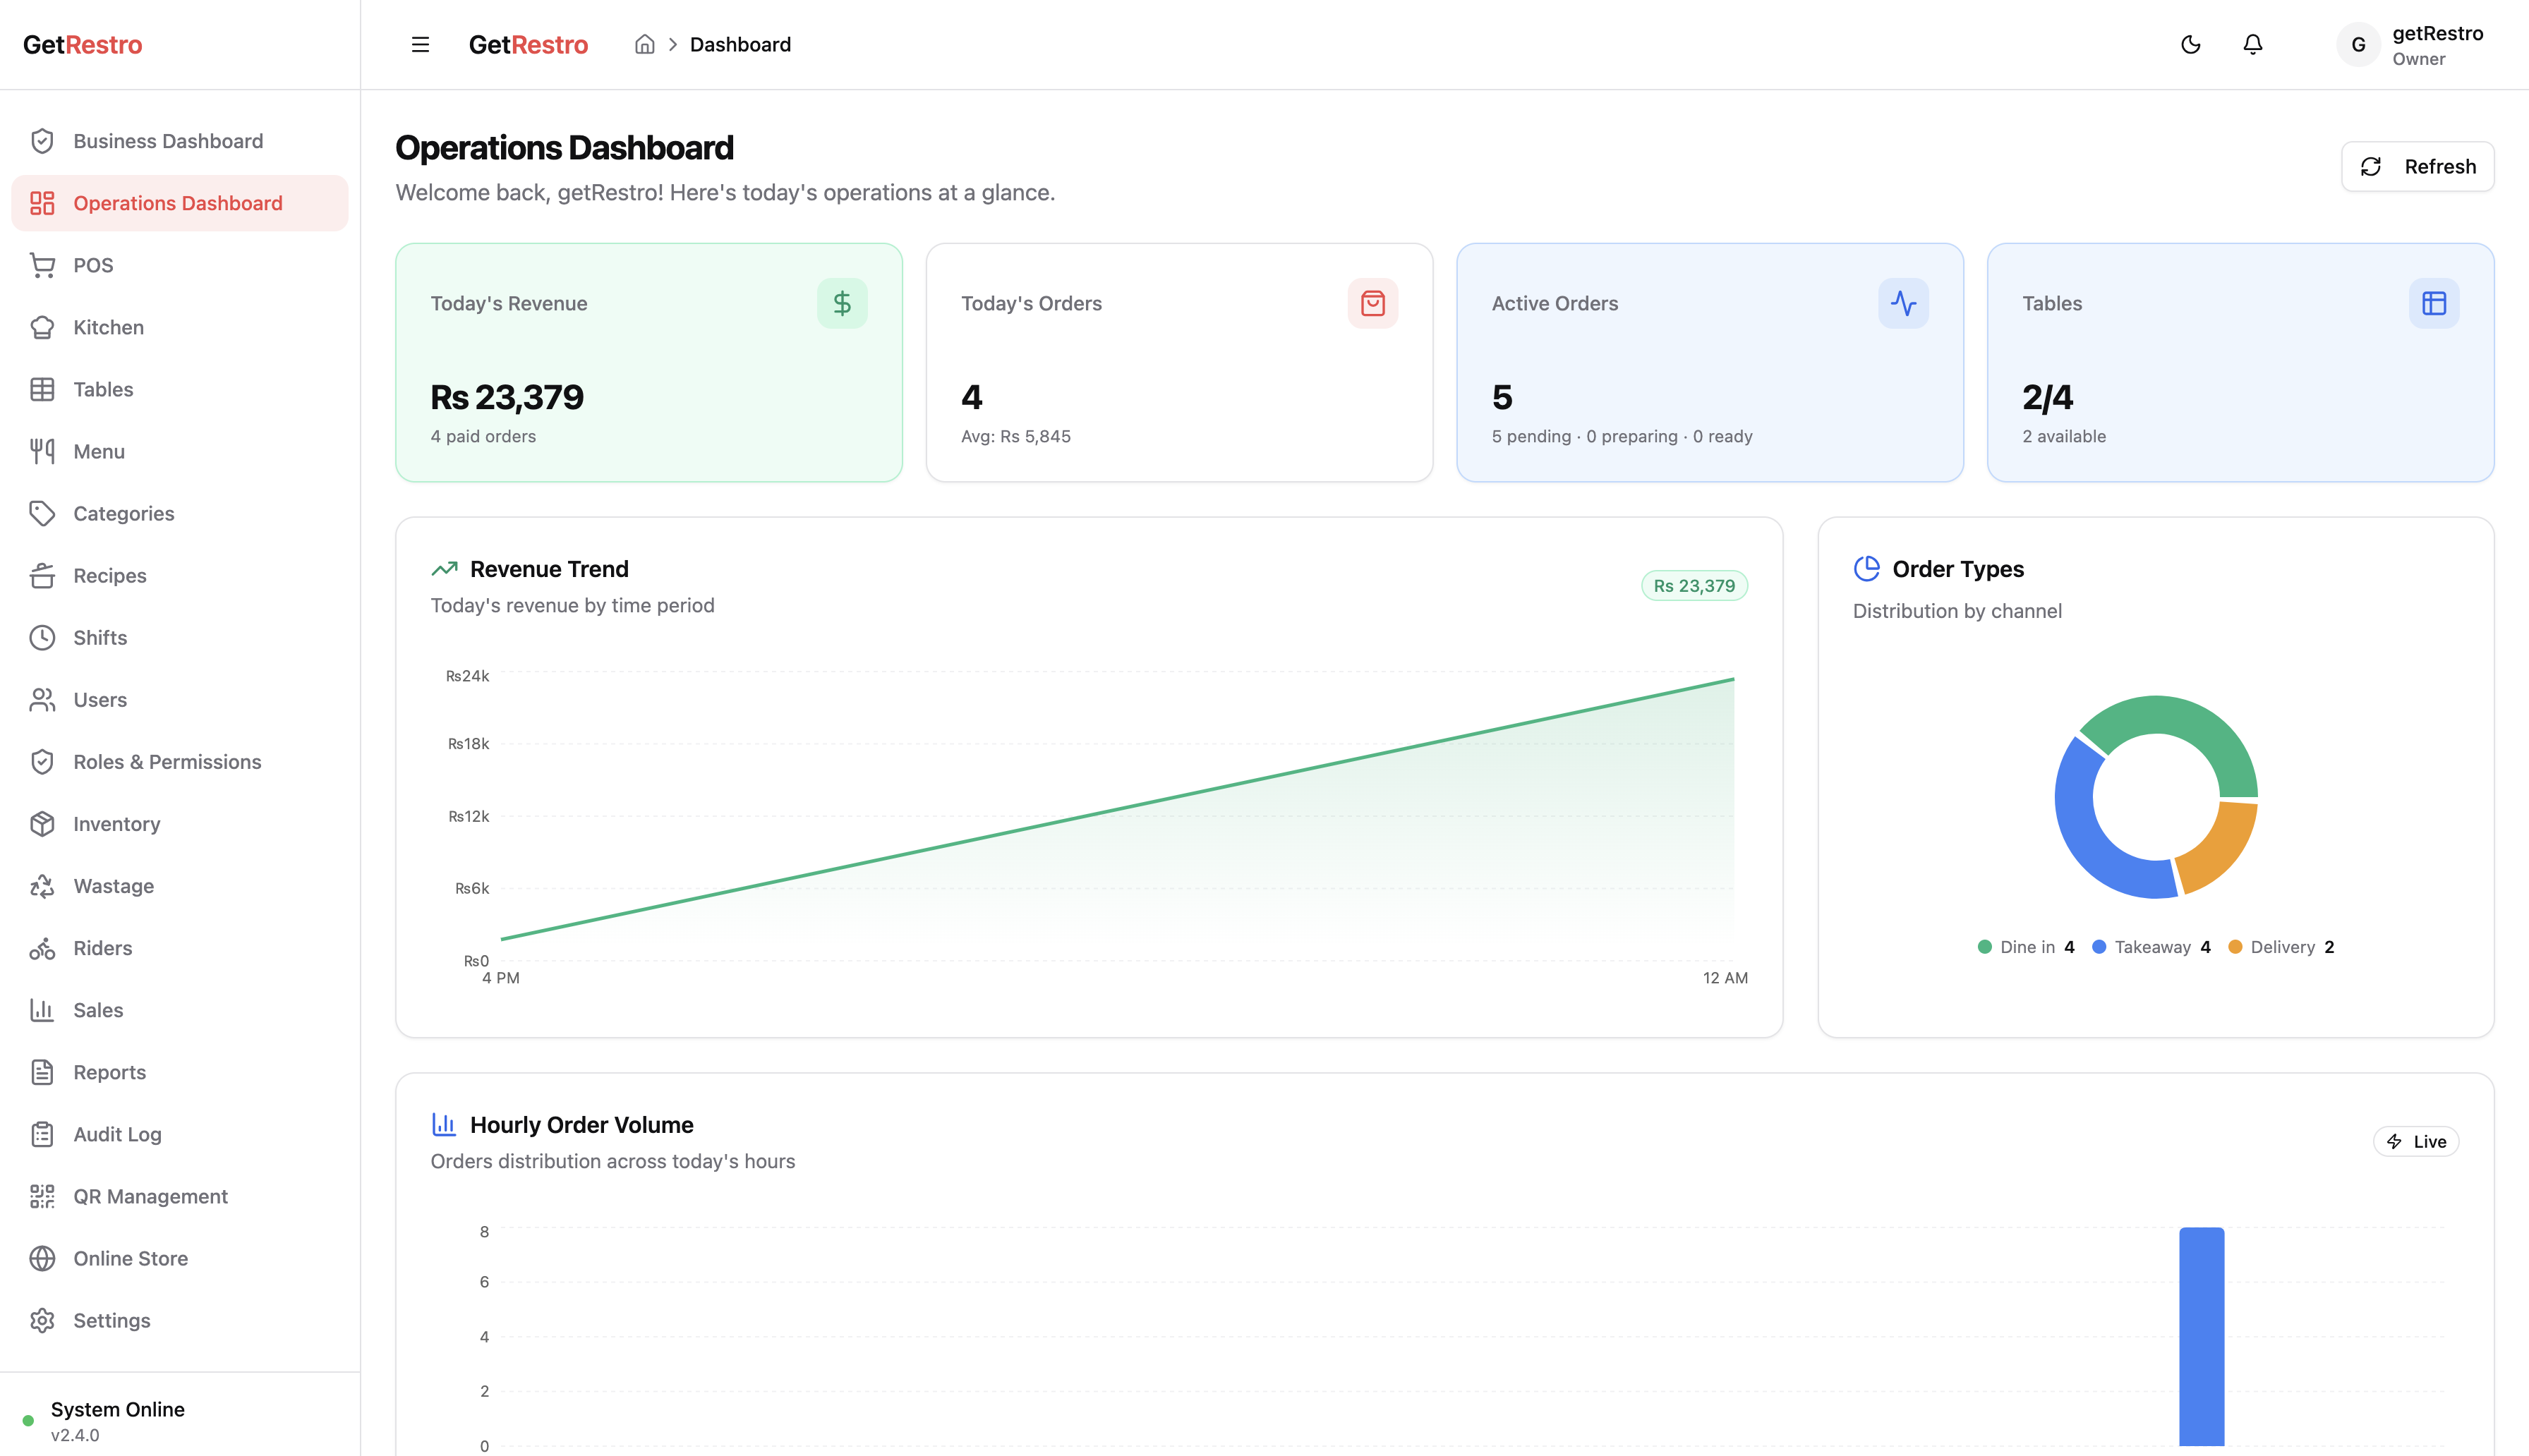
Task: Click the Dashboard breadcrumb link
Action: pyautogui.click(x=740, y=44)
